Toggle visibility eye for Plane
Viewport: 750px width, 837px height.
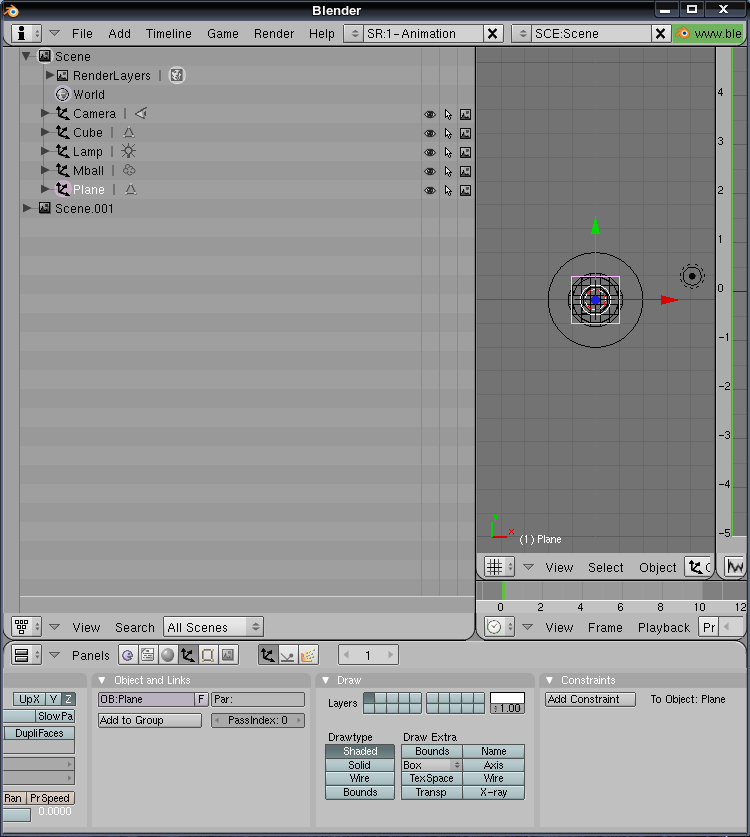coord(430,191)
